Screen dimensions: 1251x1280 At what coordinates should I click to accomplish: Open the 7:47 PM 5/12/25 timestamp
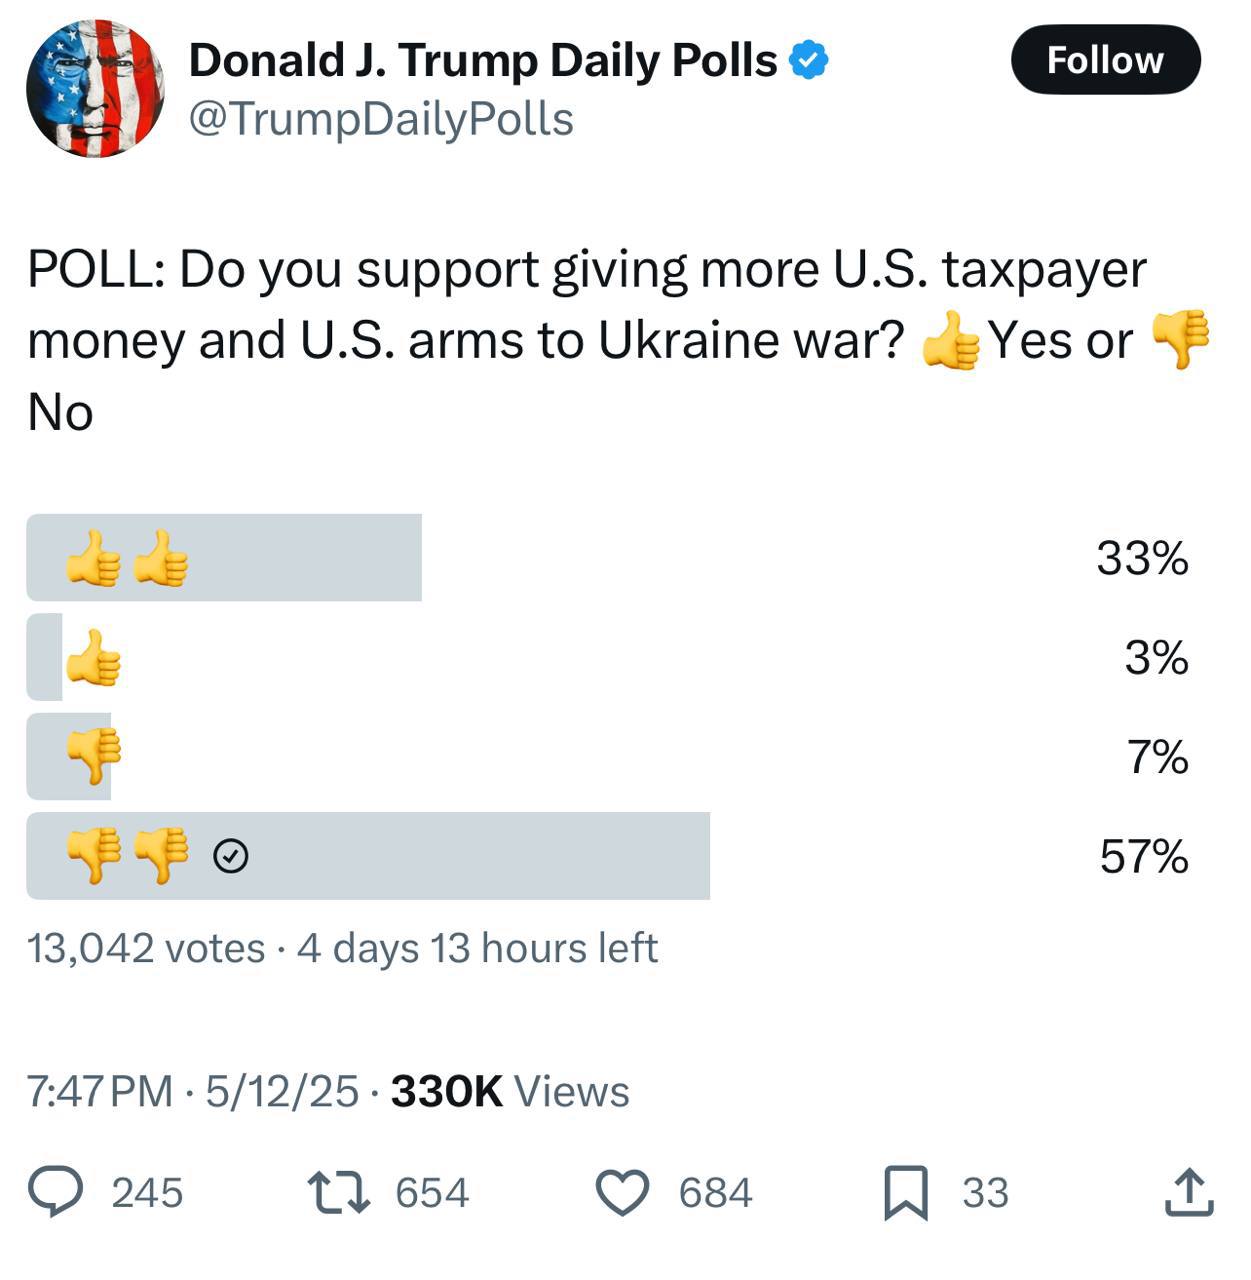192,1091
